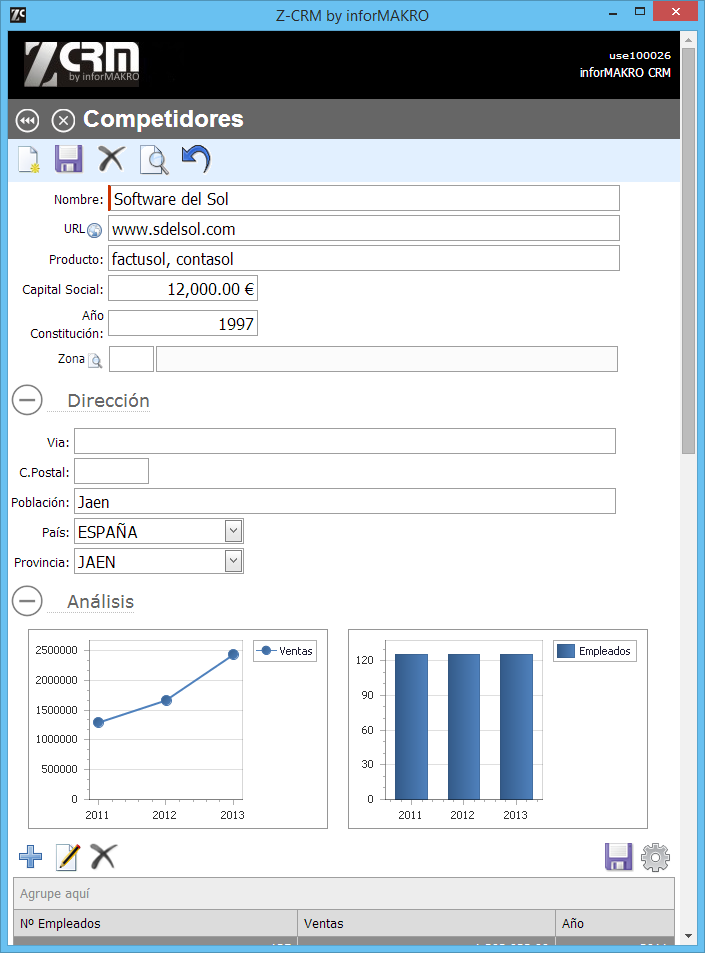Close the Z-CRM window
705x953 pixels.
pyautogui.click(x=676, y=12)
